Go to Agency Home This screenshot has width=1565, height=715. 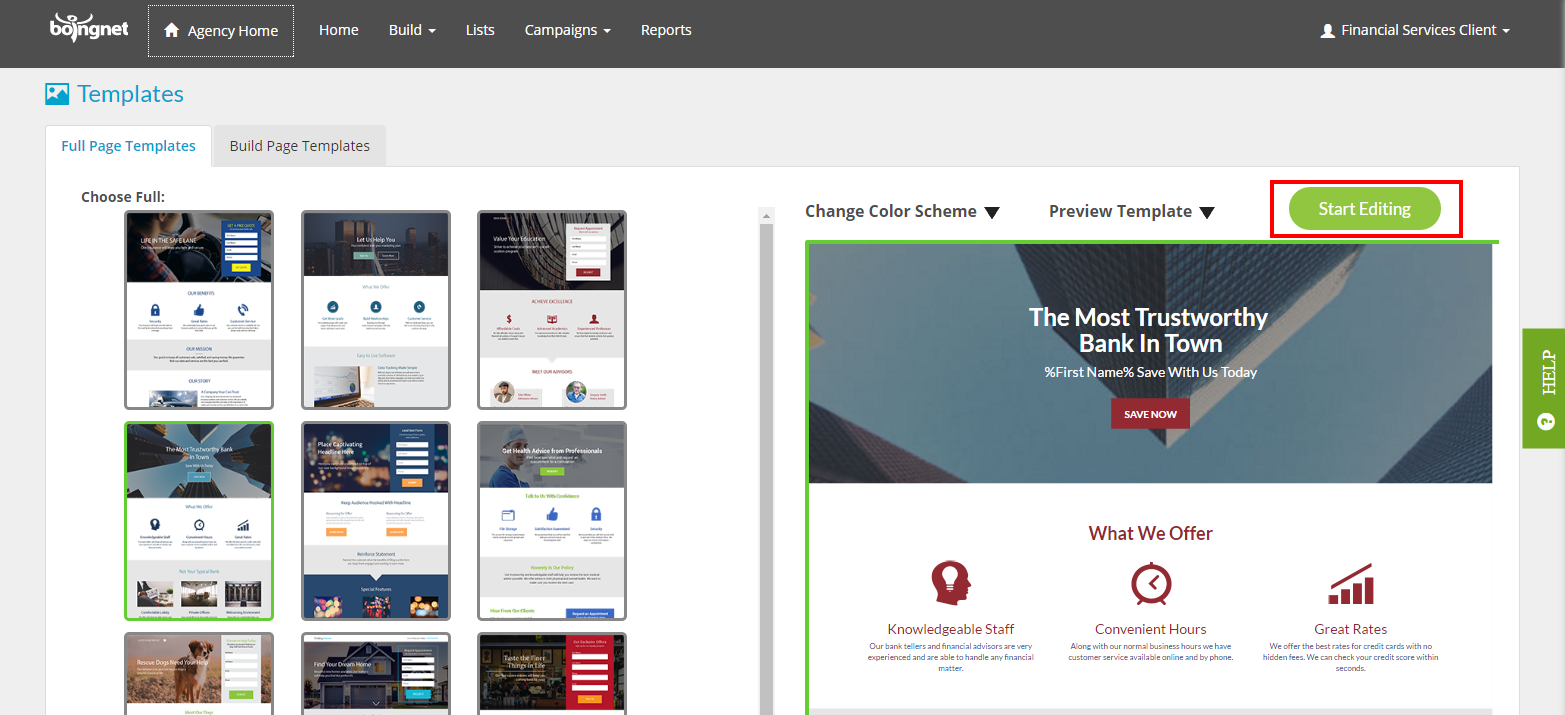click(x=221, y=31)
